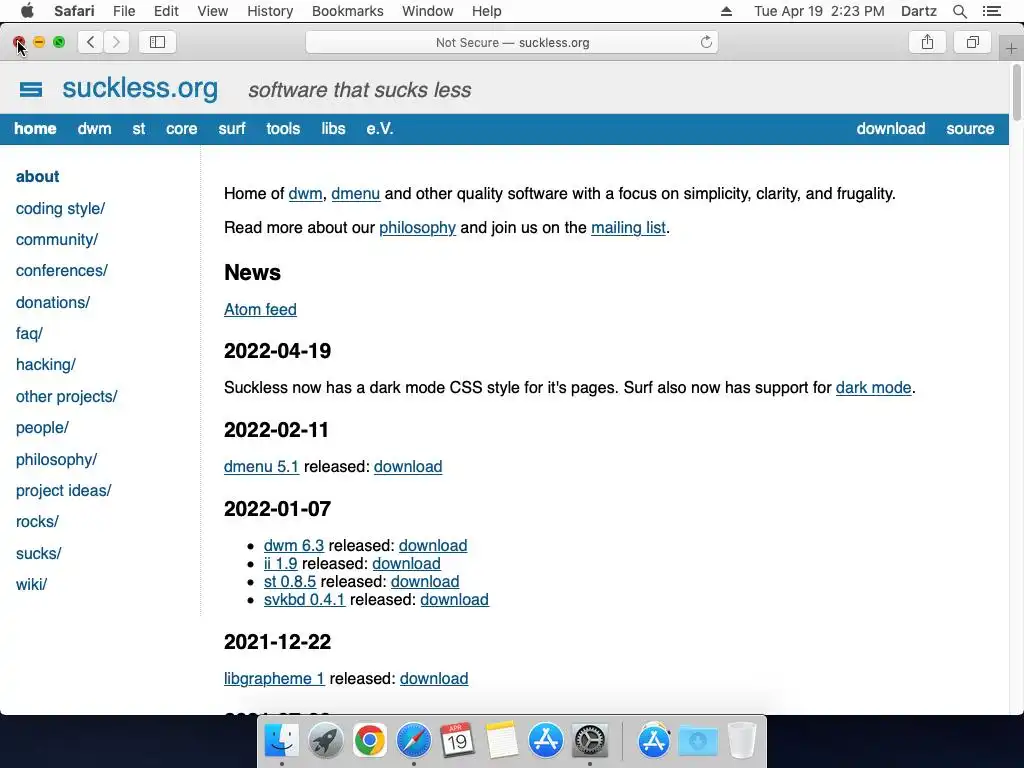Open Launchpad rocket icon in Dock
The height and width of the screenshot is (768, 1024).
tap(325, 740)
